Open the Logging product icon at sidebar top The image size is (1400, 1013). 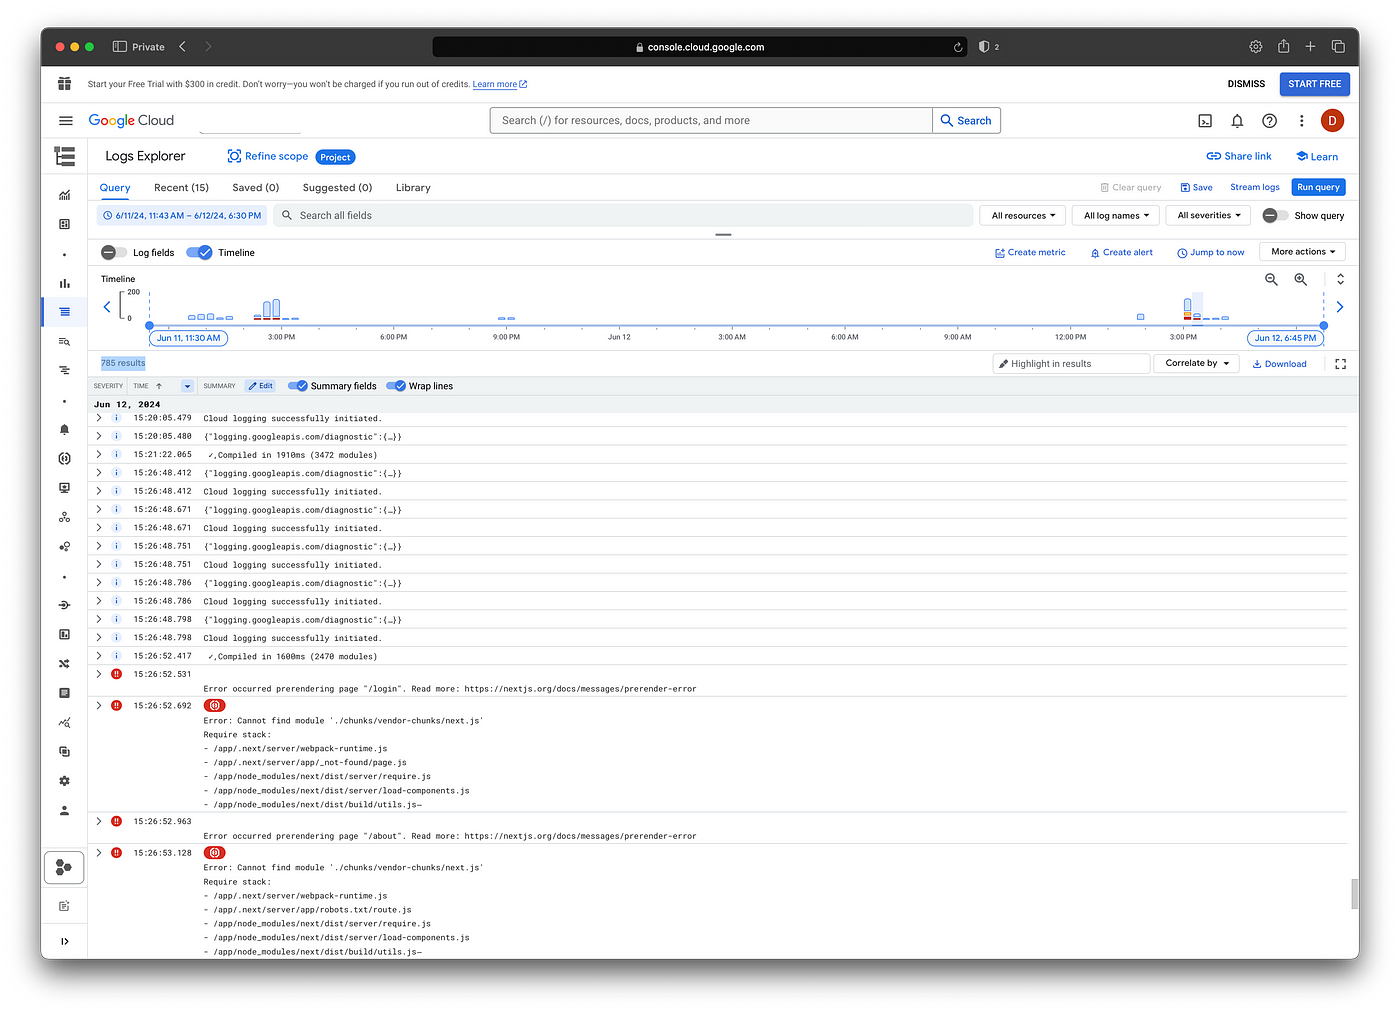pos(65,156)
